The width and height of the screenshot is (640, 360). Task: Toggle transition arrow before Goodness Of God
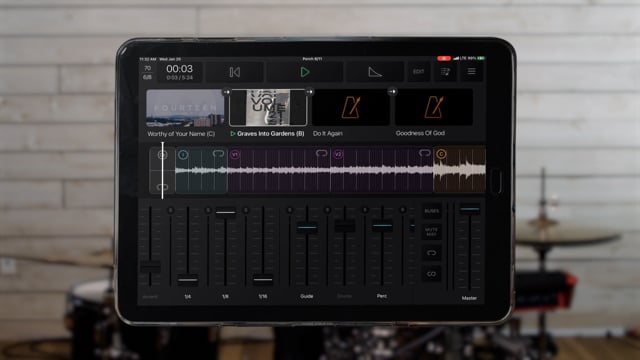[x=392, y=92]
